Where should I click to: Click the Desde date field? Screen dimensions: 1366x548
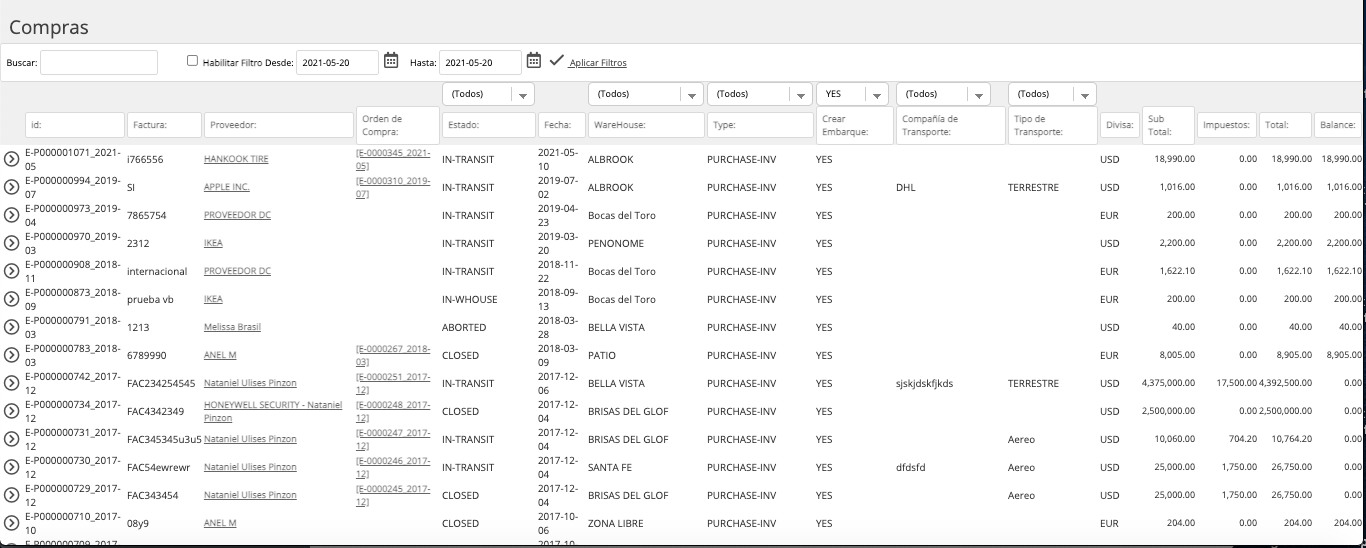338,62
